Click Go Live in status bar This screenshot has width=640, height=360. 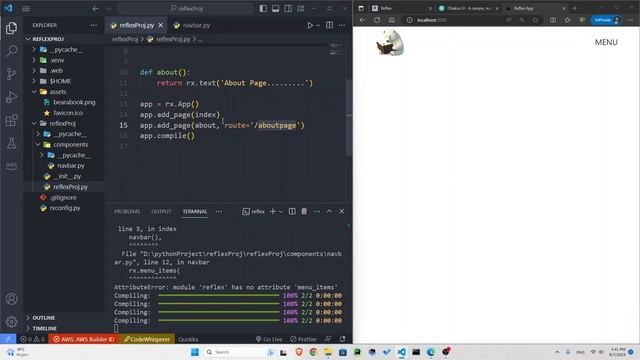click(x=269, y=339)
